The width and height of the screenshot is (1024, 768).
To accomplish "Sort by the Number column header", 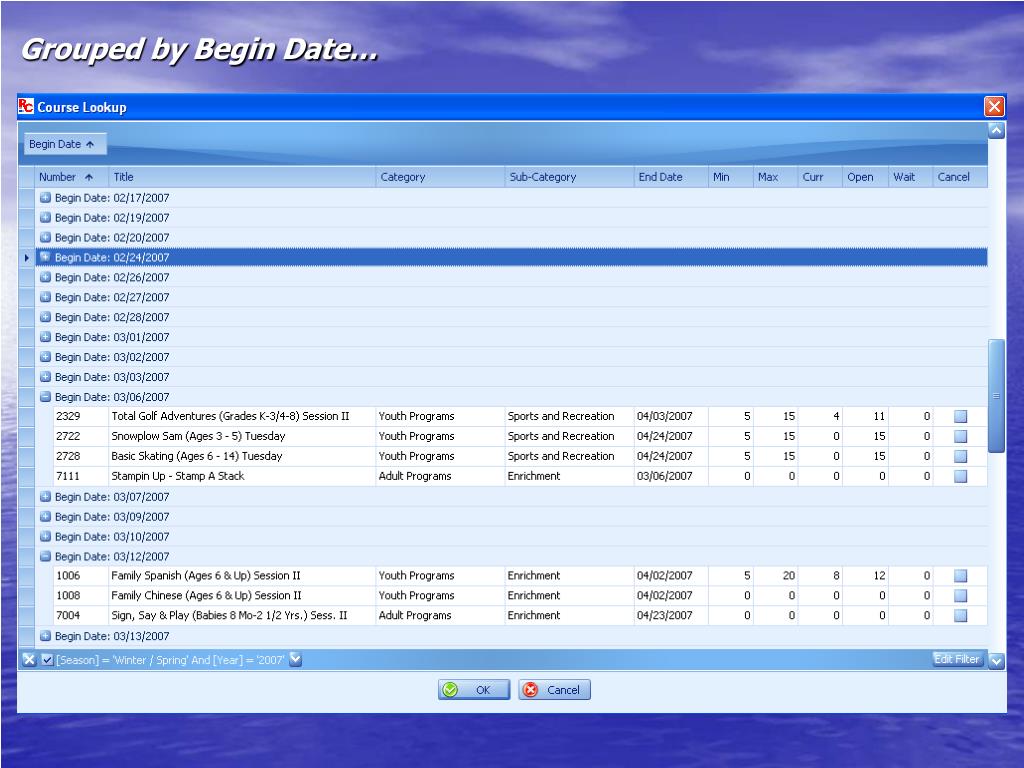I will [x=72, y=177].
